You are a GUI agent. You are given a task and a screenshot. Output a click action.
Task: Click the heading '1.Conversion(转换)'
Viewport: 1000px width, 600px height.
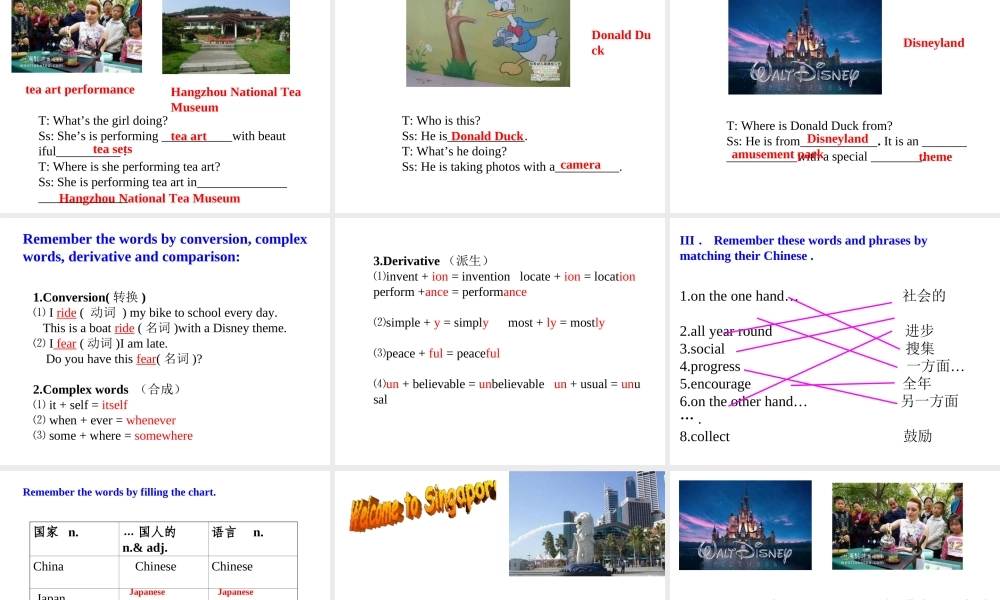point(89,297)
